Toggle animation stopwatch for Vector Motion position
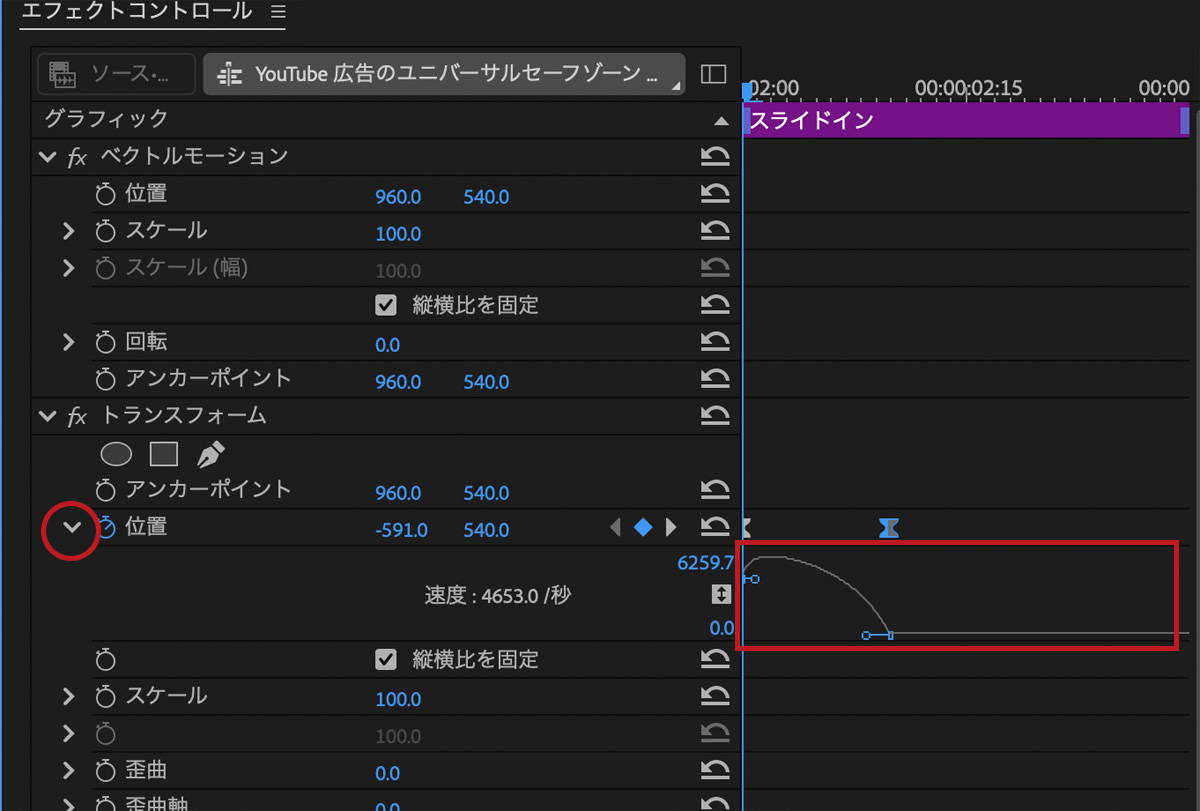Image resolution: width=1200 pixels, height=811 pixels. (x=106, y=194)
